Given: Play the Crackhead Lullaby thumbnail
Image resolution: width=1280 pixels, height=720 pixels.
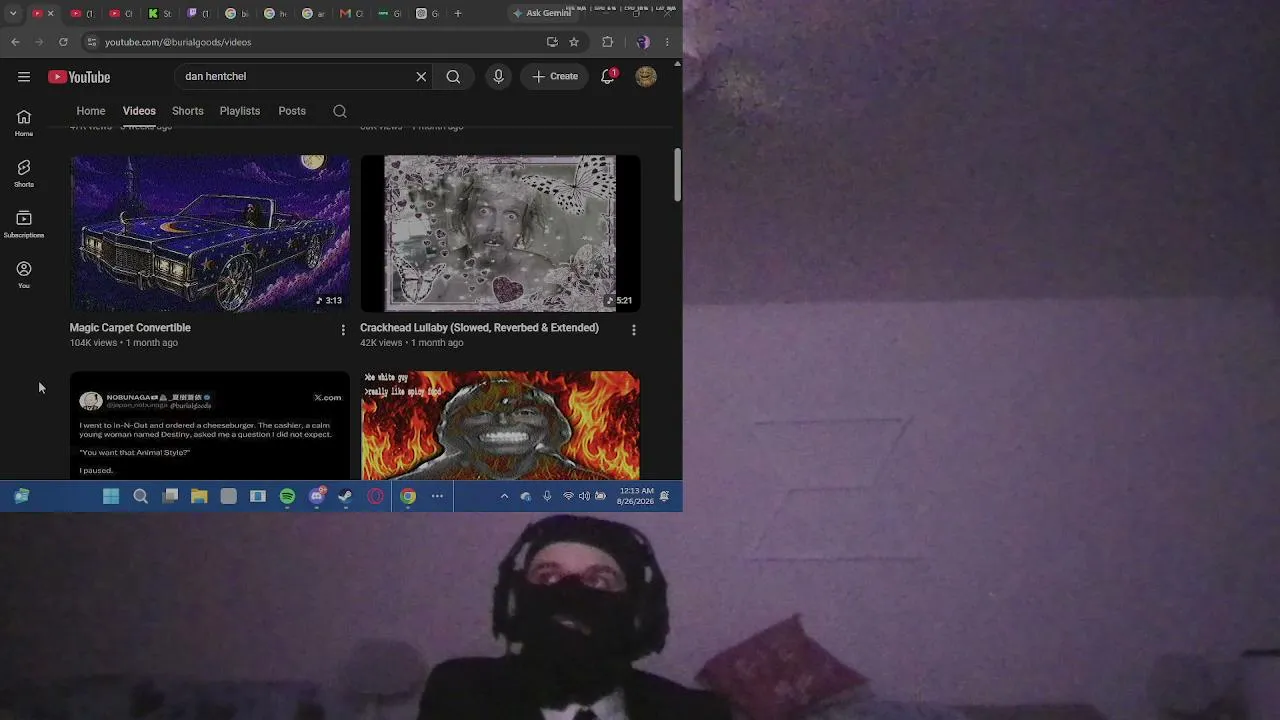Looking at the screenshot, I should click(500, 233).
